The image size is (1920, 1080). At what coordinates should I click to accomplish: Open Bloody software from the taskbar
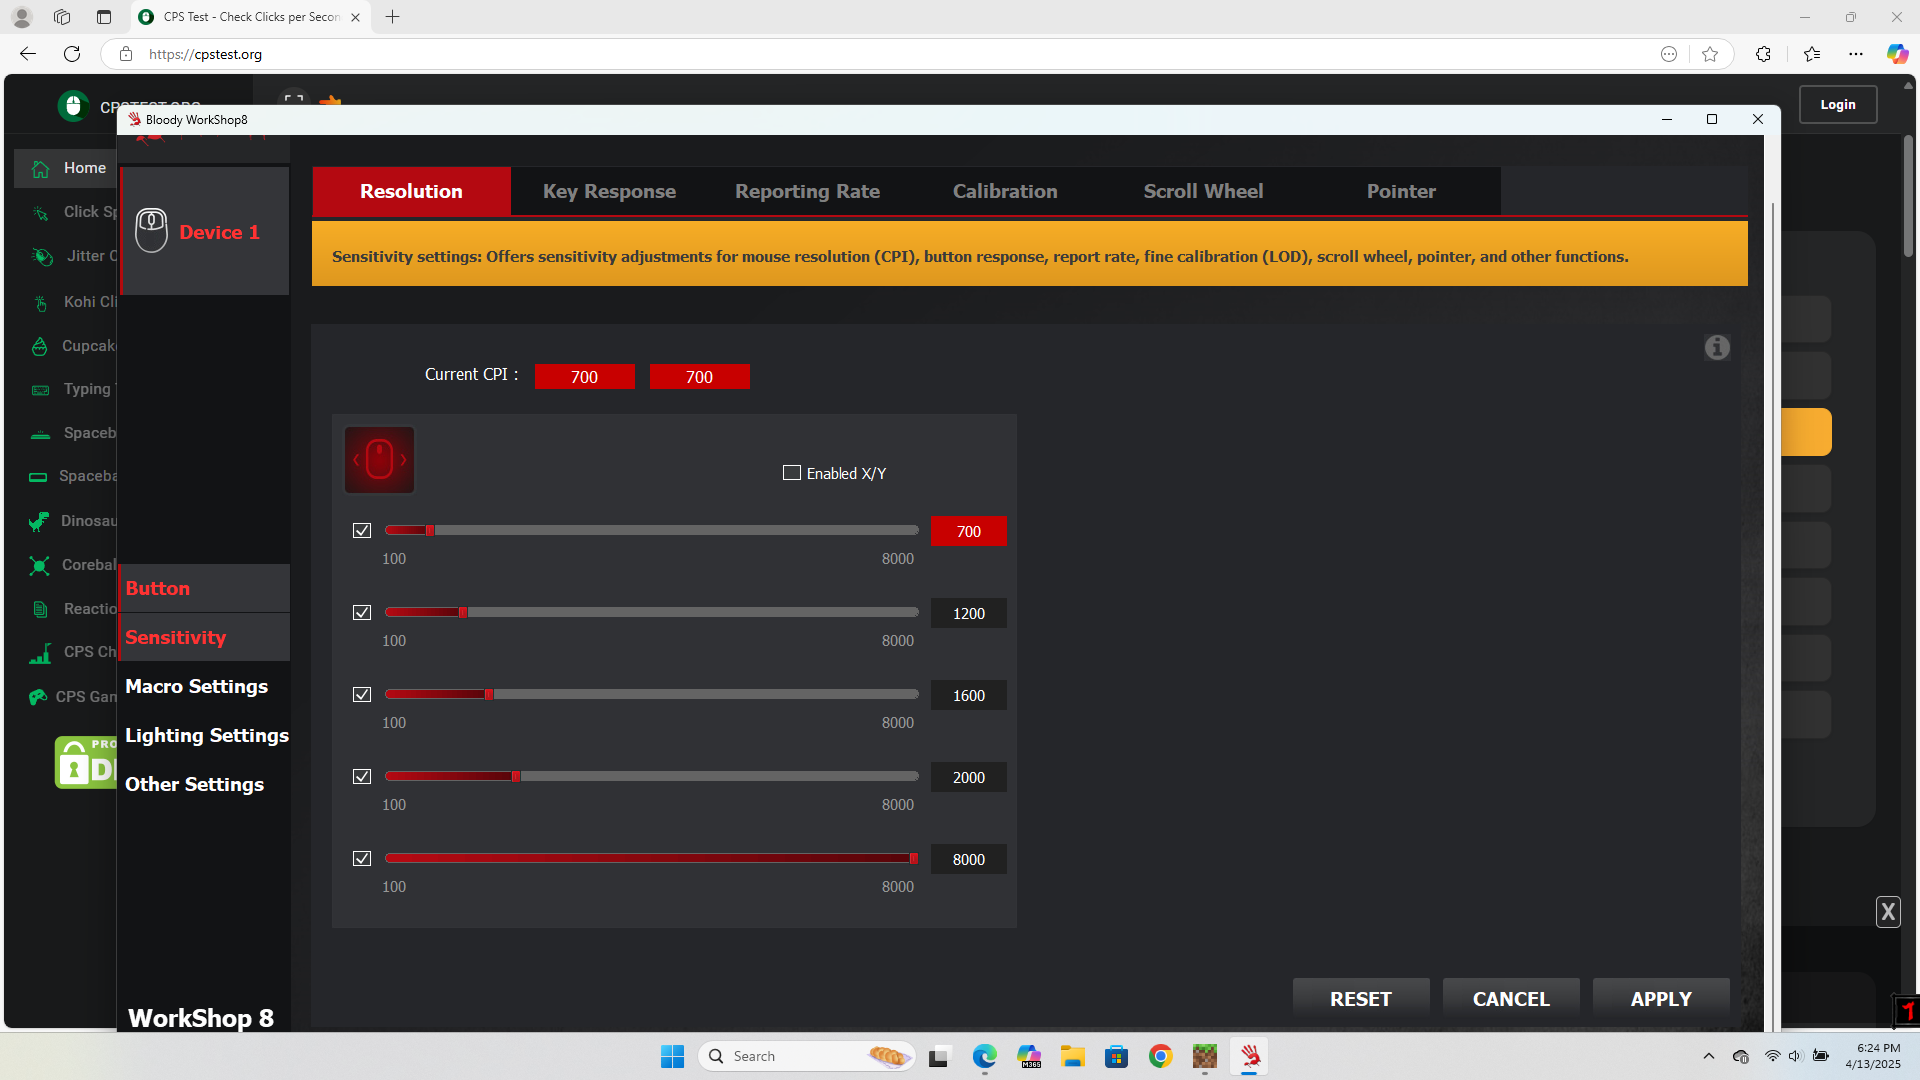pyautogui.click(x=1249, y=1056)
